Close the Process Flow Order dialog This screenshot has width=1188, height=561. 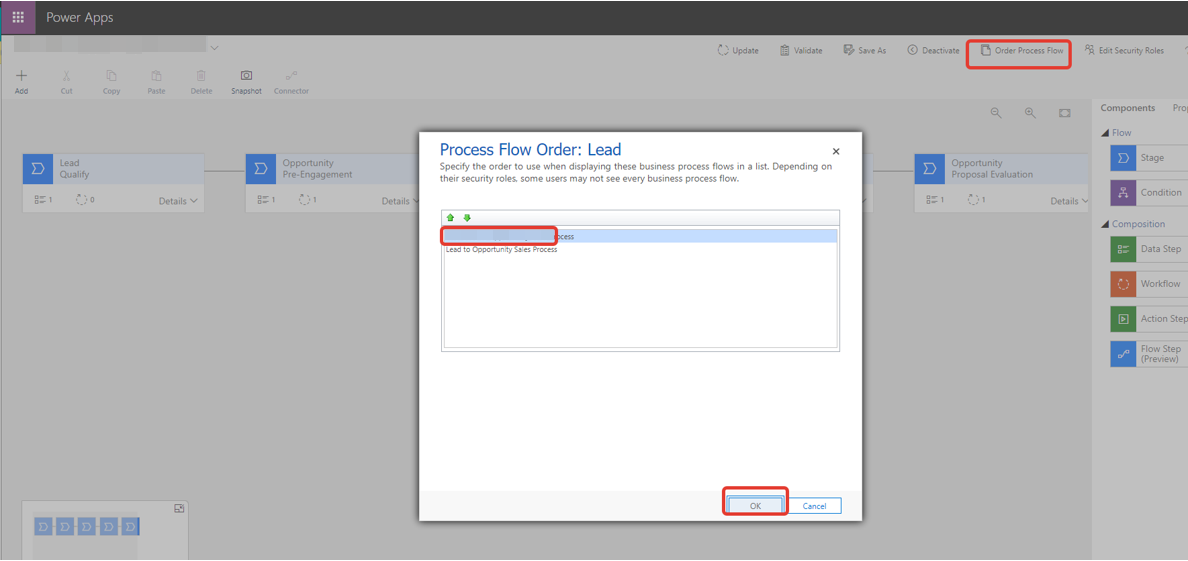(836, 152)
